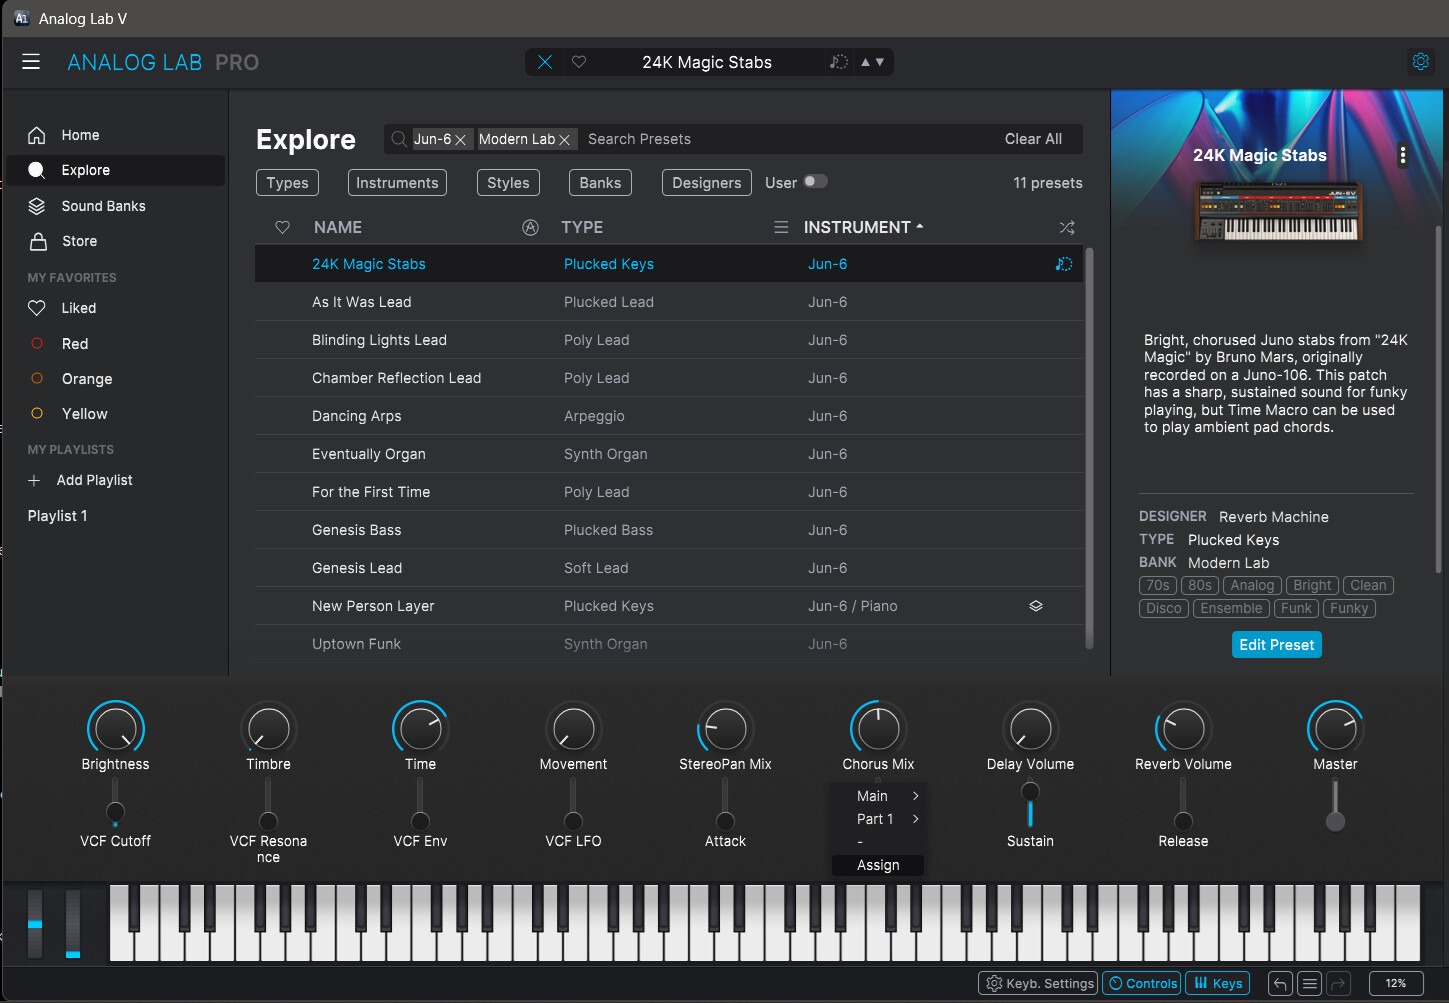Sort by the INSTRUMENT column header
This screenshot has height=1003, width=1449.
pyautogui.click(x=857, y=228)
